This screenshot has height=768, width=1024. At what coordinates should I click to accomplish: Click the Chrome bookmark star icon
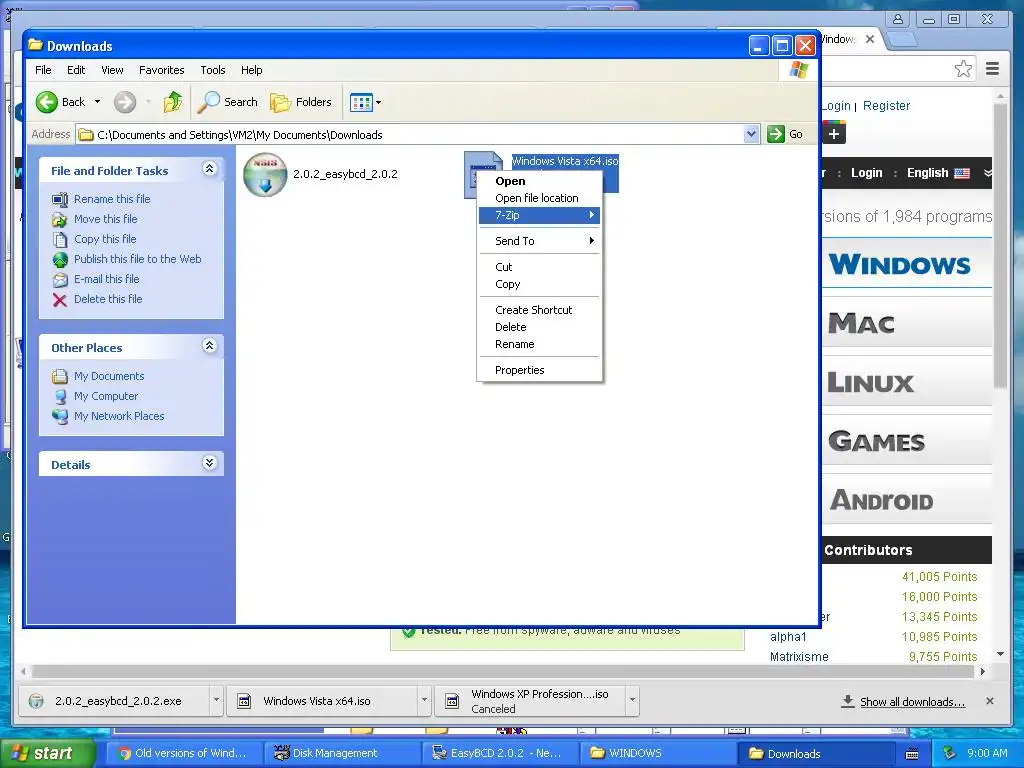pyautogui.click(x=963, y=69)
